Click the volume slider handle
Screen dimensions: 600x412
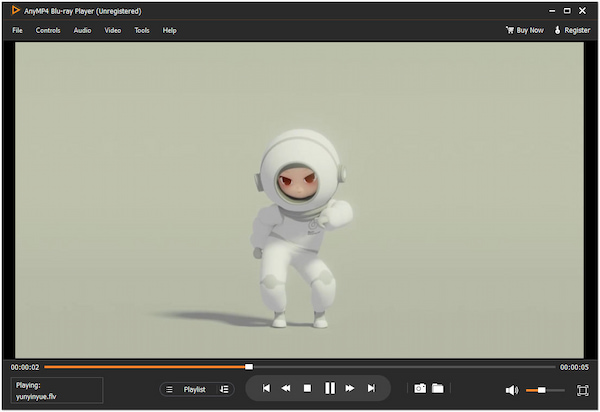coord(541,390)
